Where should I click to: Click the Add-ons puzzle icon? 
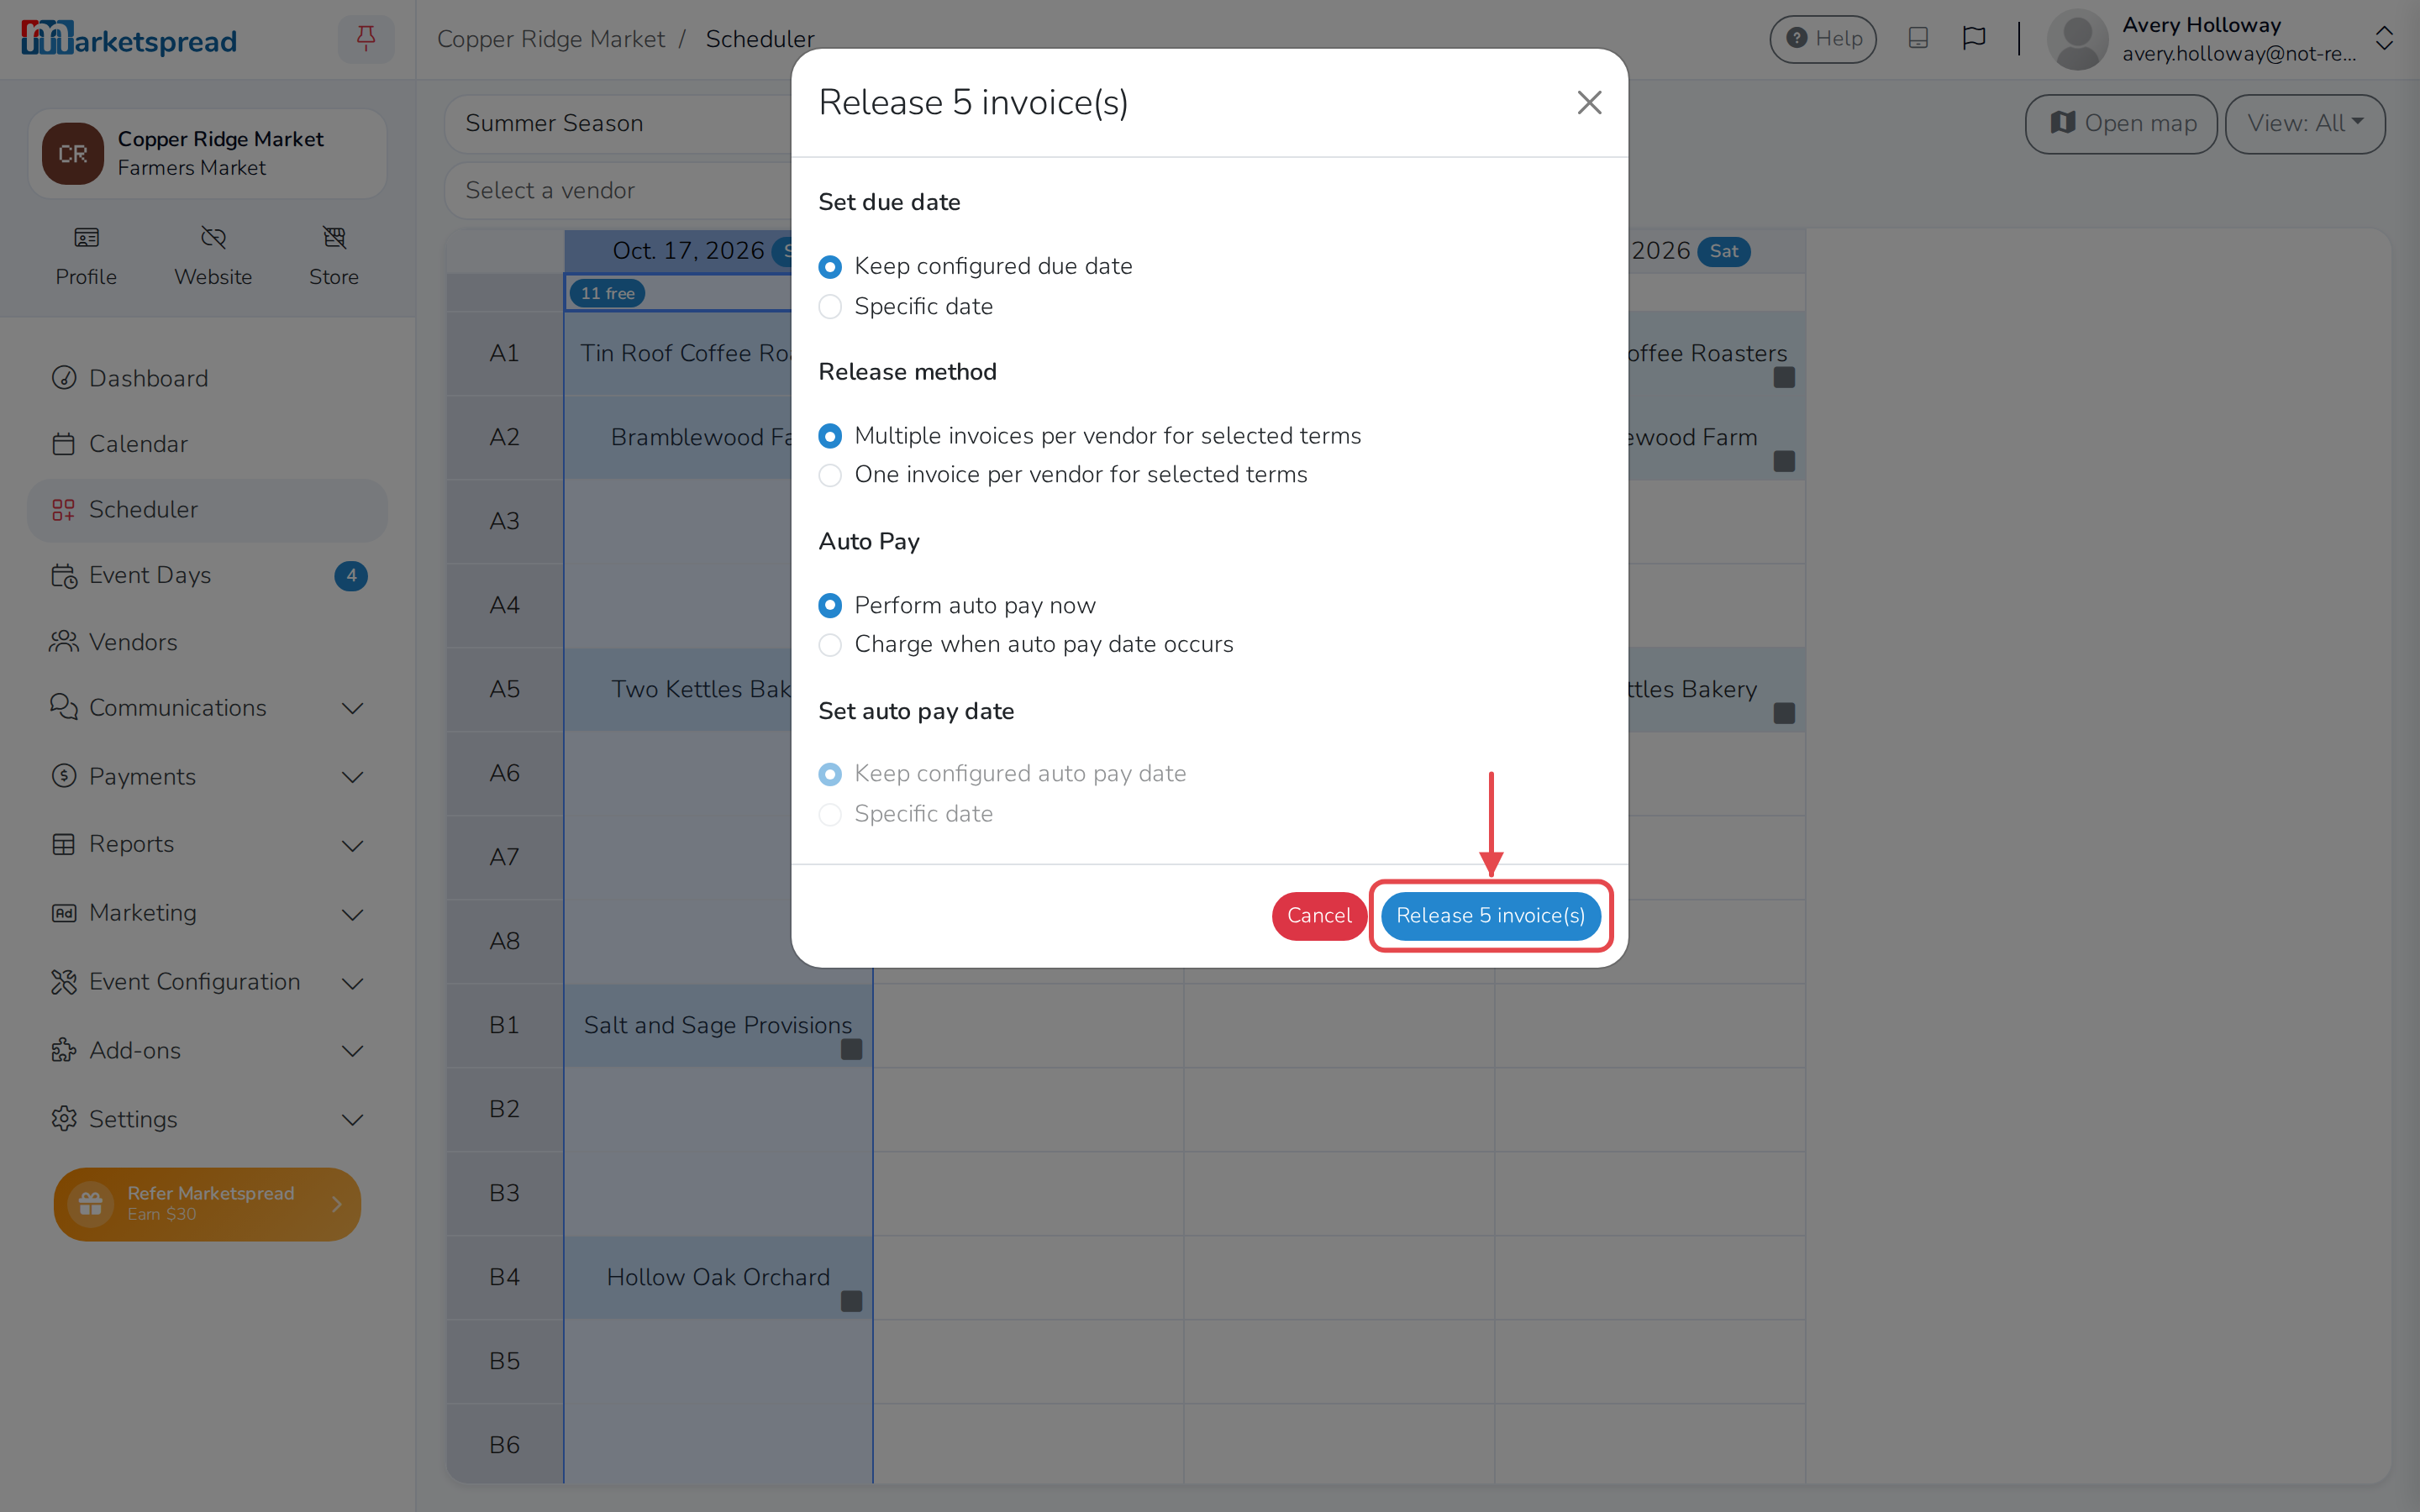click(x=64, y=1050)
